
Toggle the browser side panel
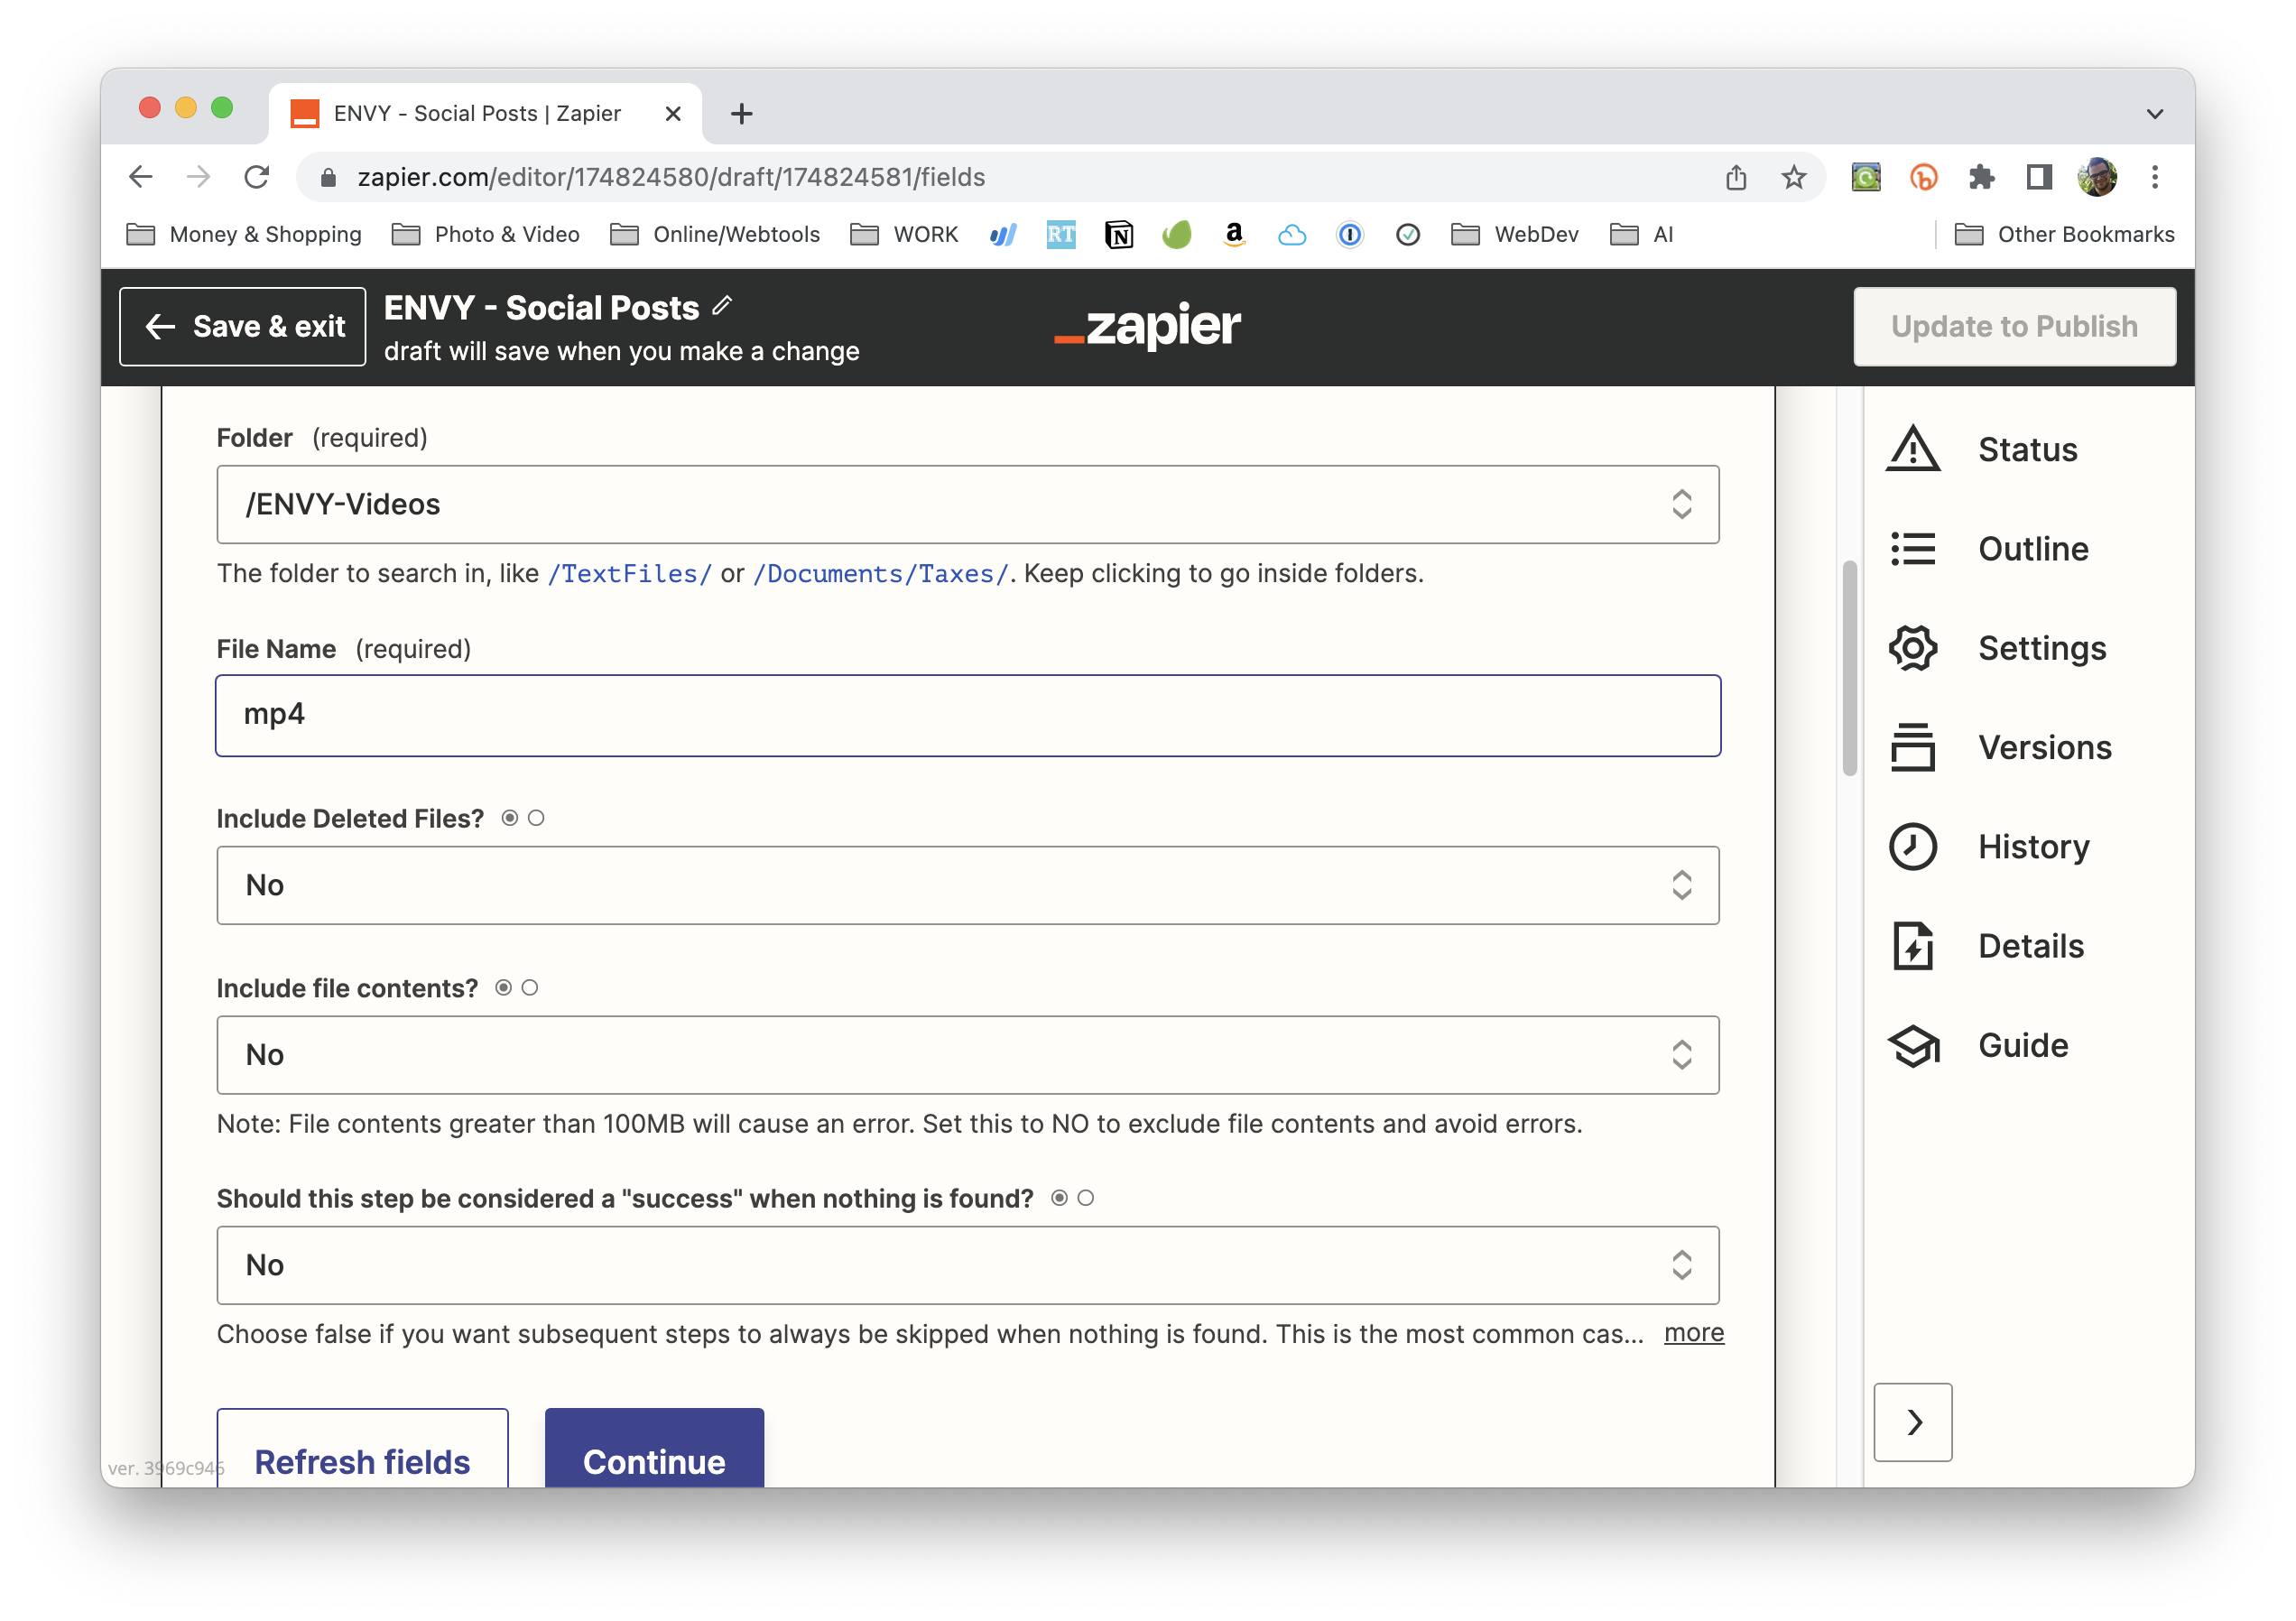(x=2039, y=177)
